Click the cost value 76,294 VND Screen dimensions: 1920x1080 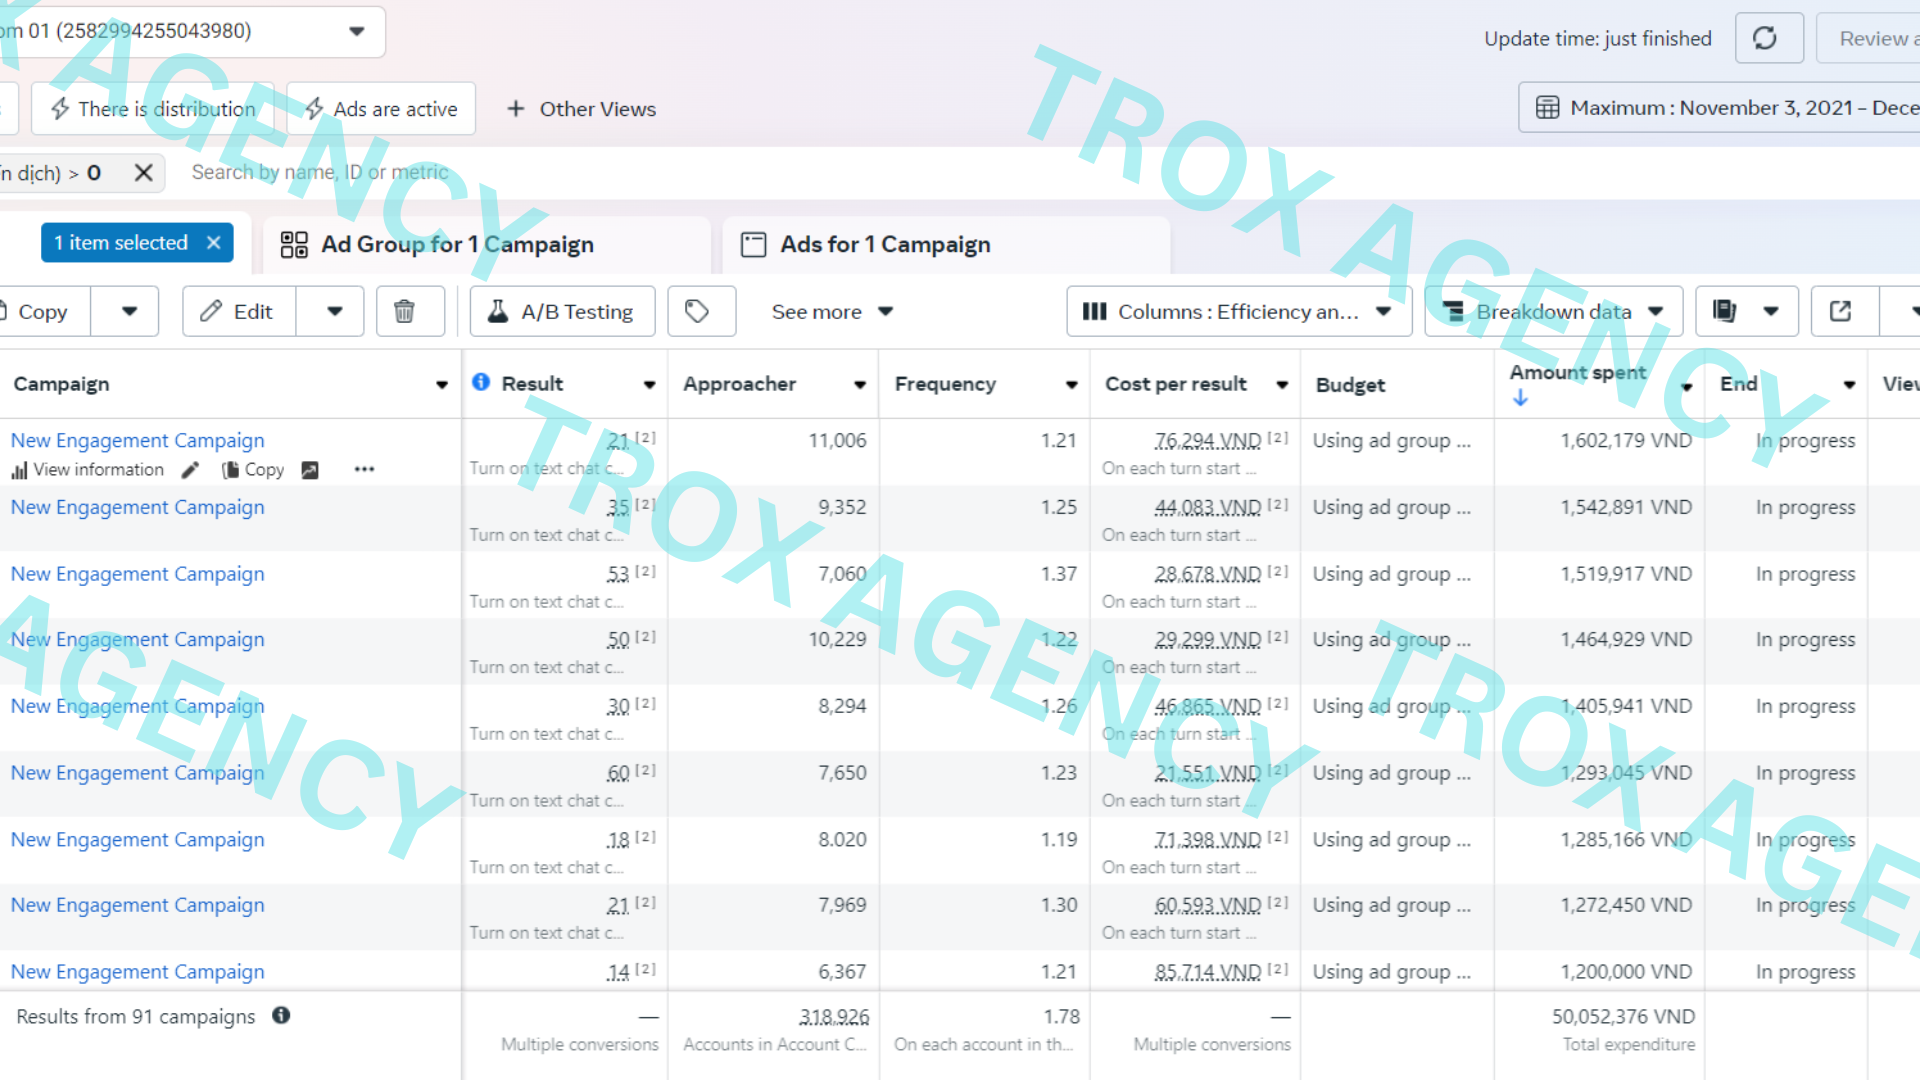point(1207,441)
